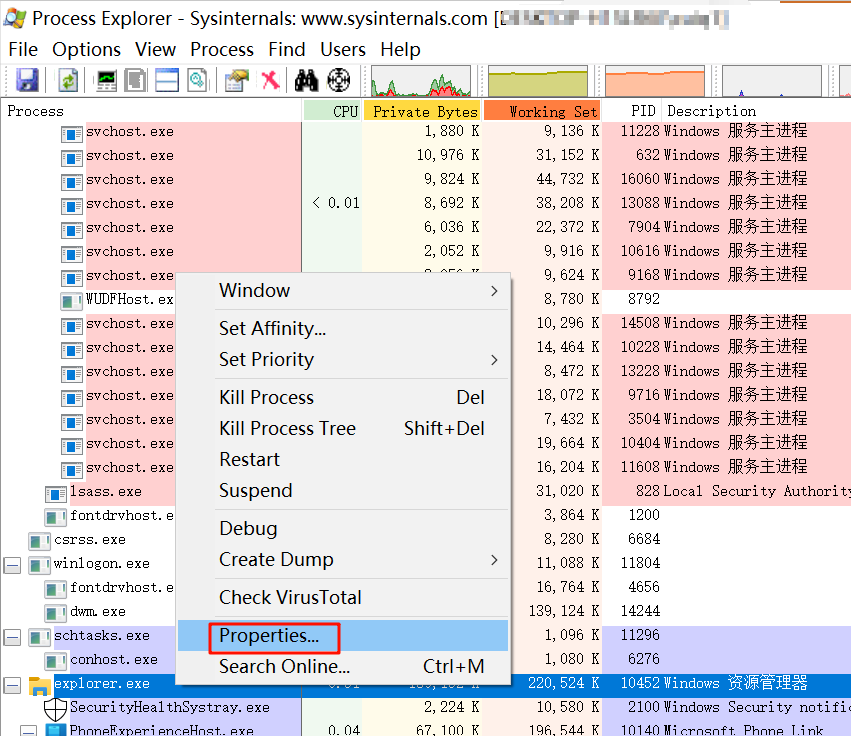This screenshot has height=736, width=851.
Task: Click the Refresh Now toolbar icon
Action: pyautogui.click(x=68, y=80)
